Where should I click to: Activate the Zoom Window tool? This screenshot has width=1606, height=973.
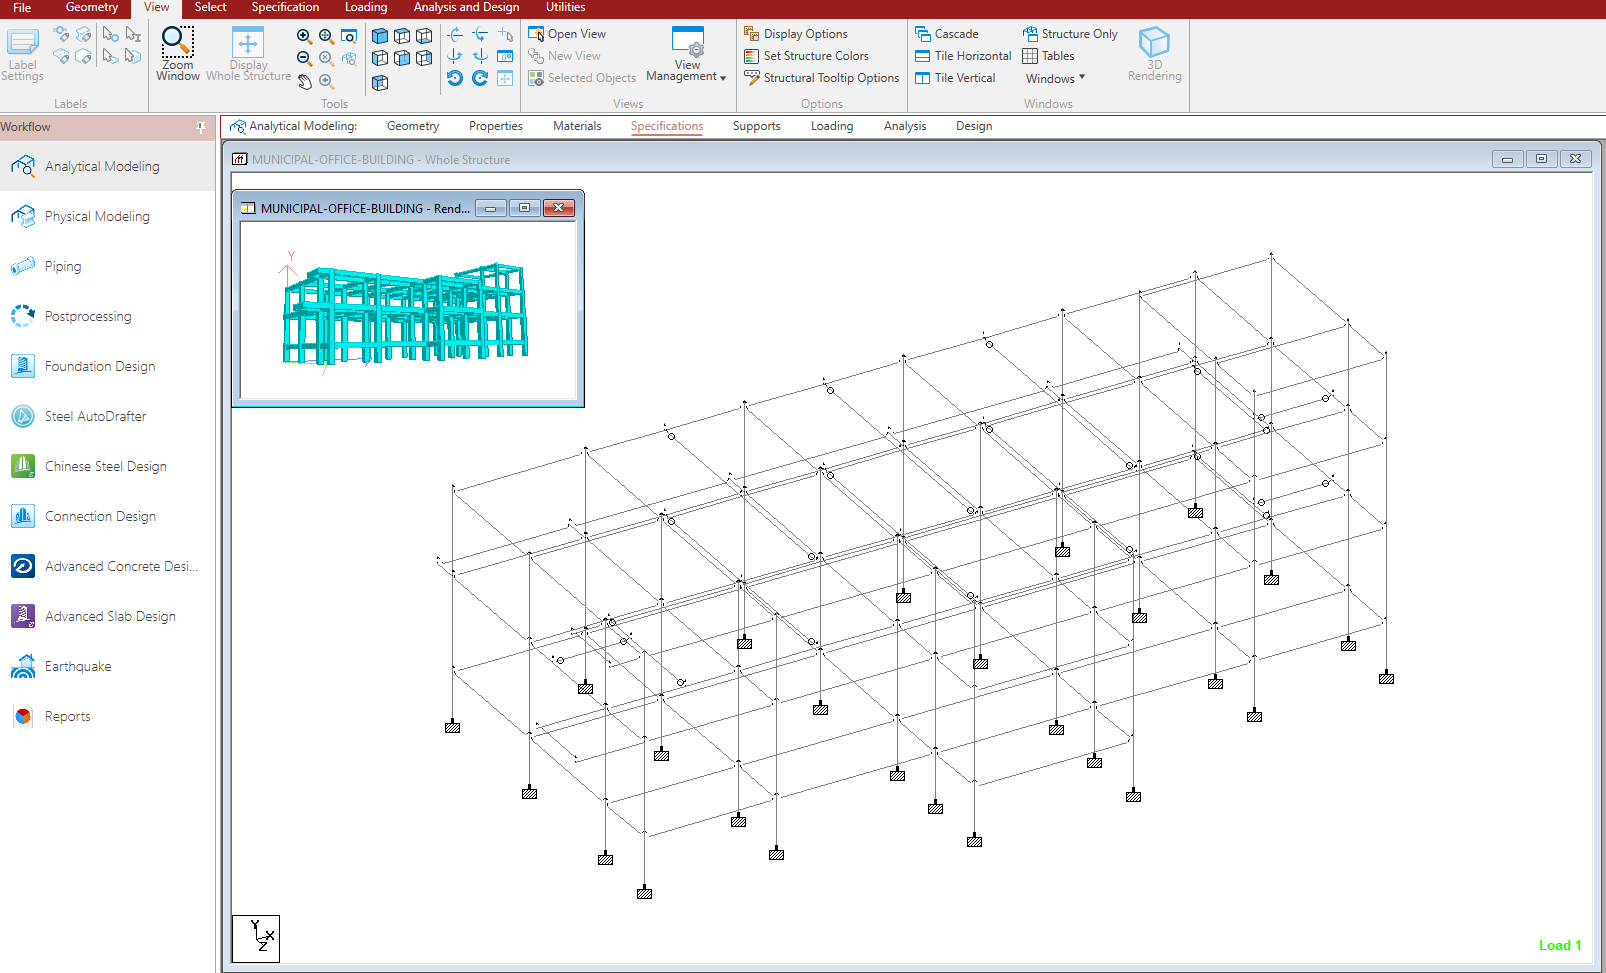[177, 54]
